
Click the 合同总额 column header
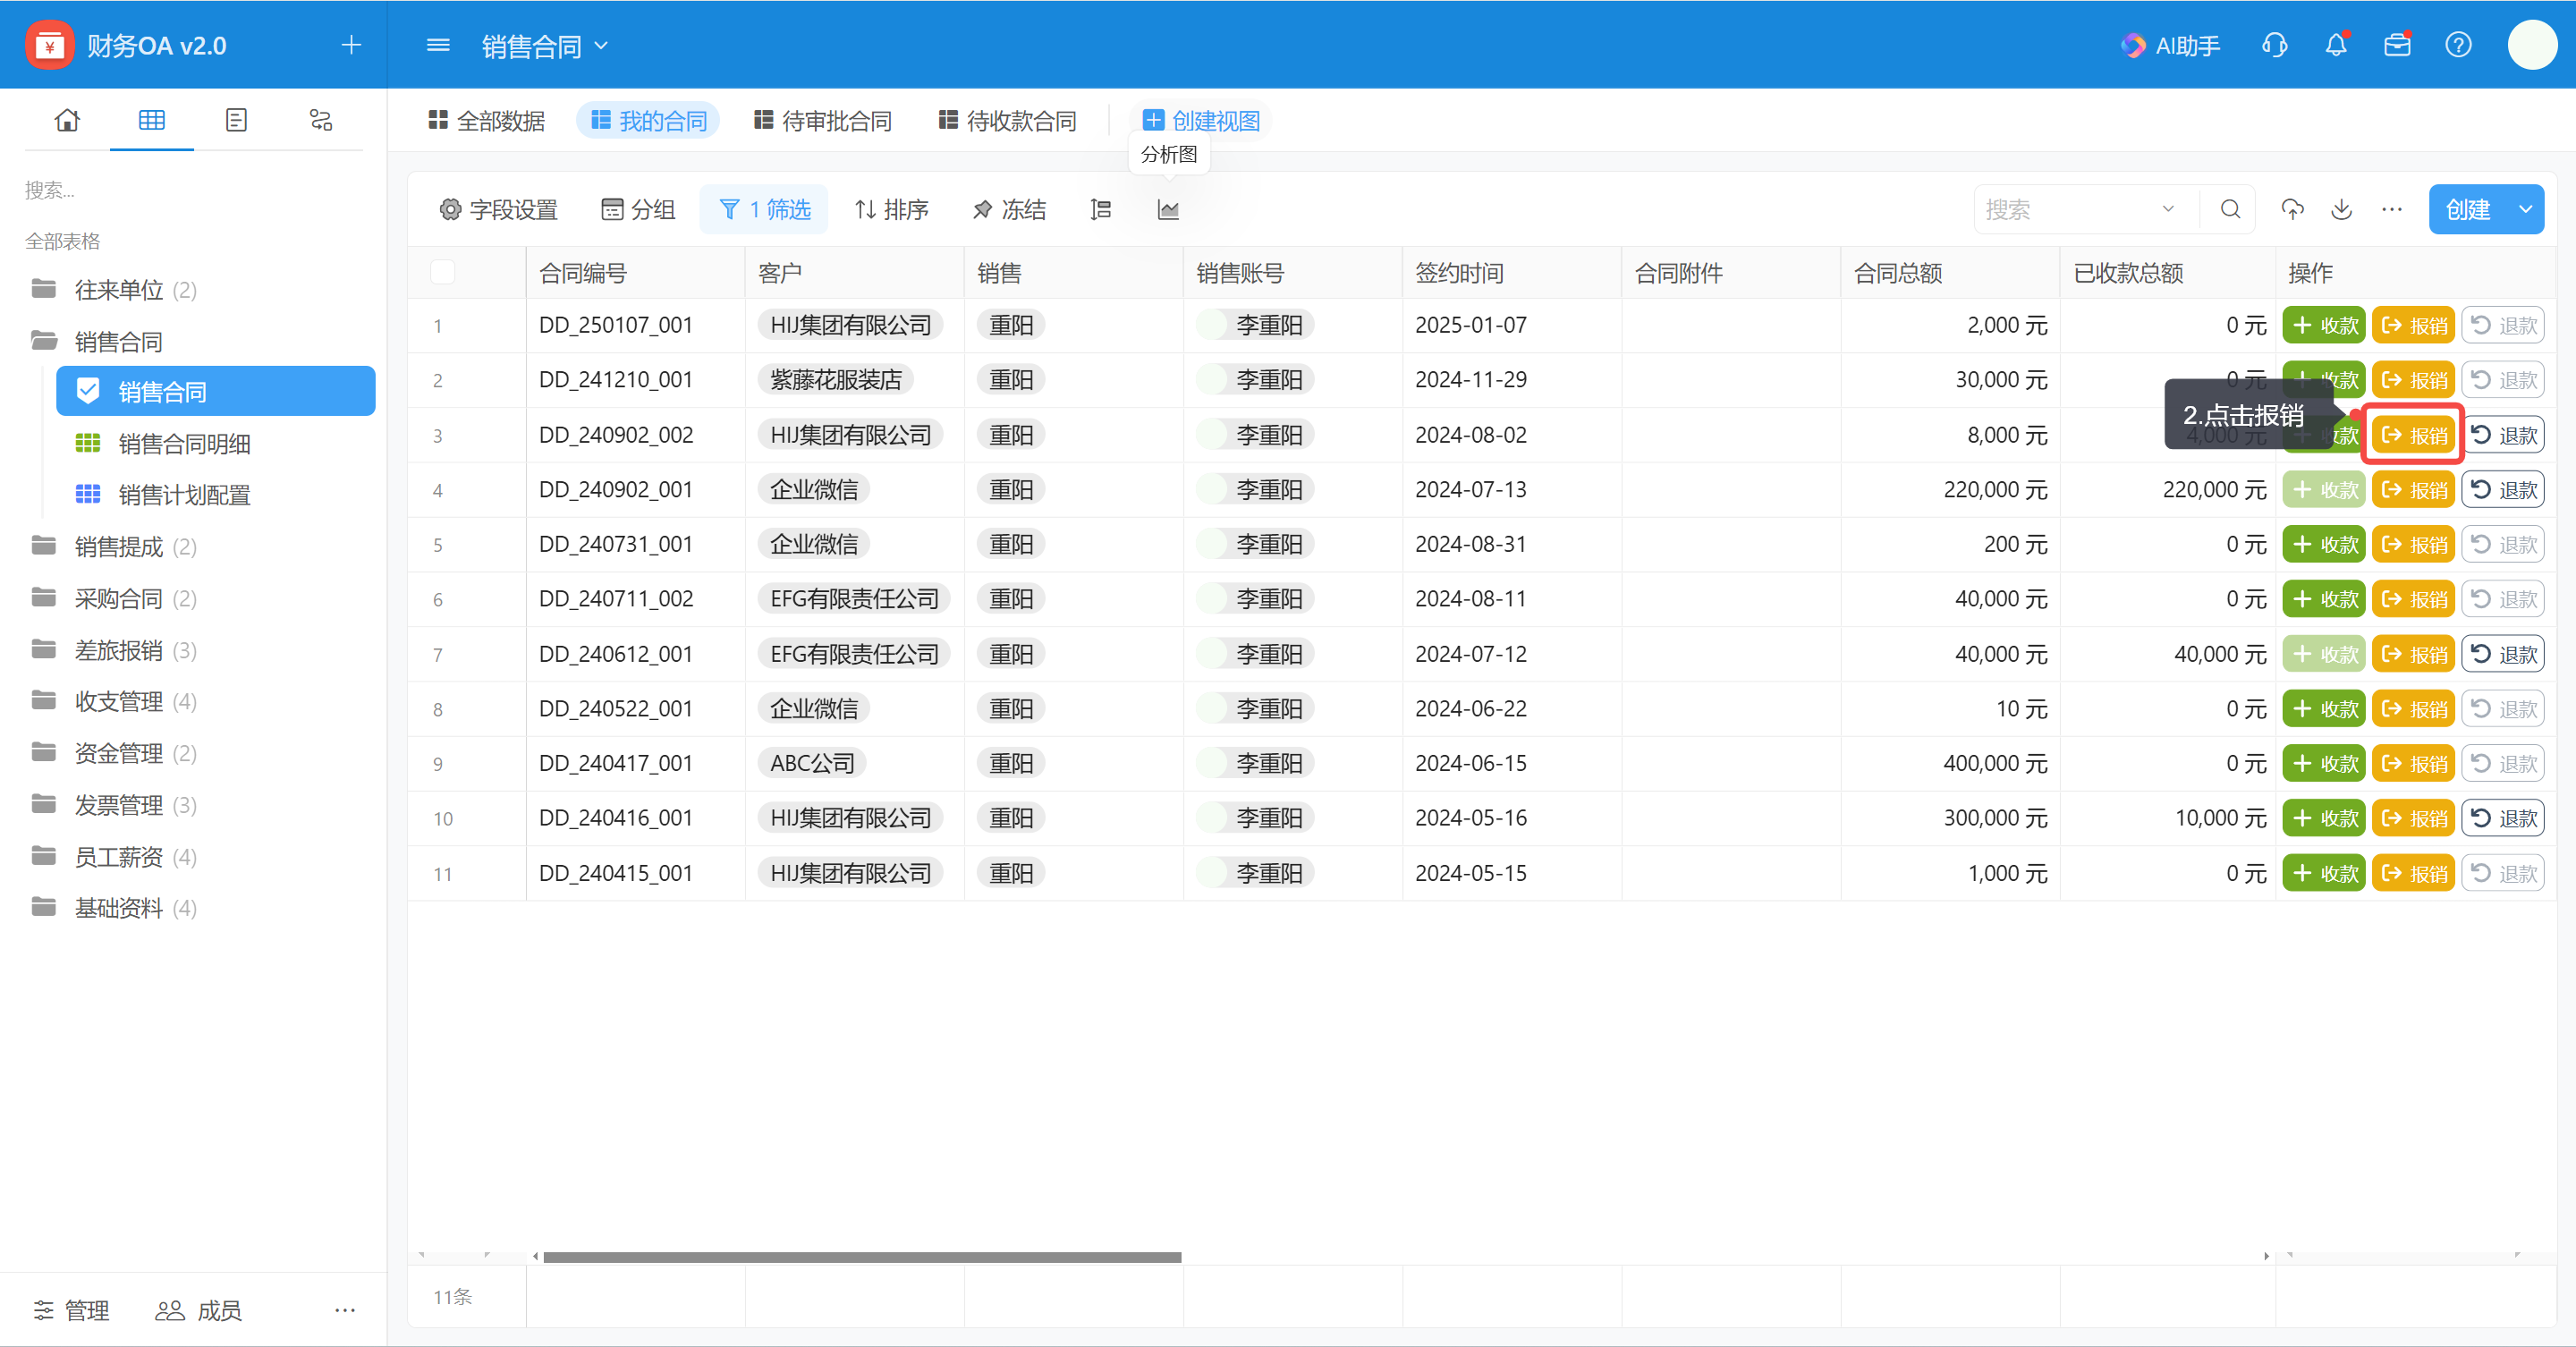point(1950,273)
